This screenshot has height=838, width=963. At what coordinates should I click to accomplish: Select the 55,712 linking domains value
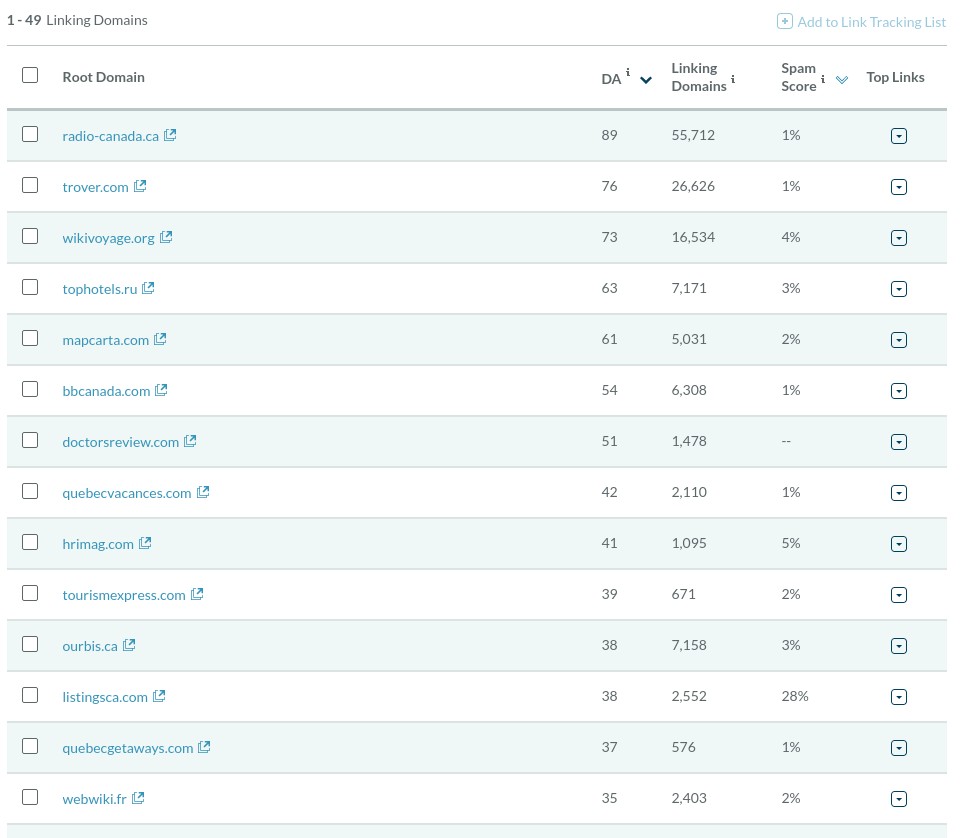coord(693,135)
